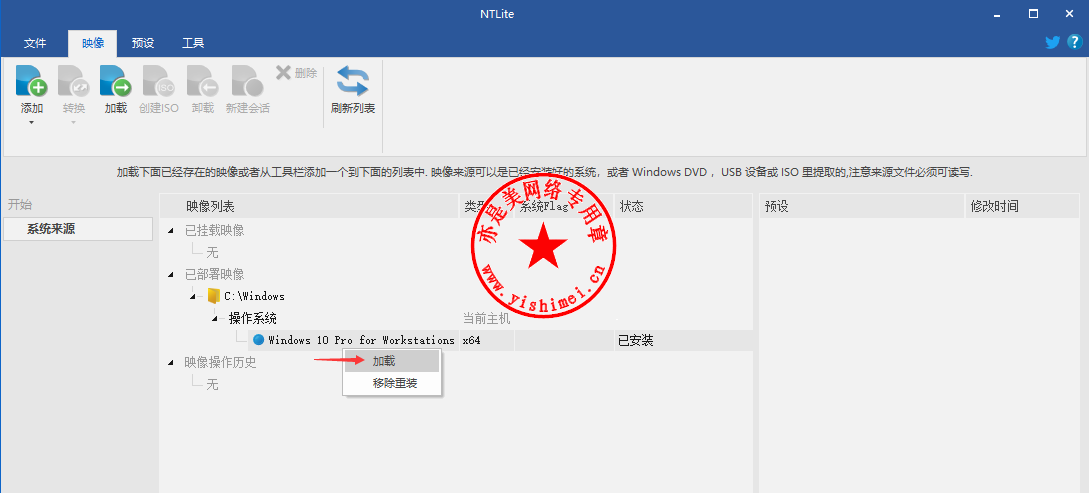The width and height of the screenshot is (1089, 493).
Task: Choose 移除重装 in the context menu
Action: point(392,383)
